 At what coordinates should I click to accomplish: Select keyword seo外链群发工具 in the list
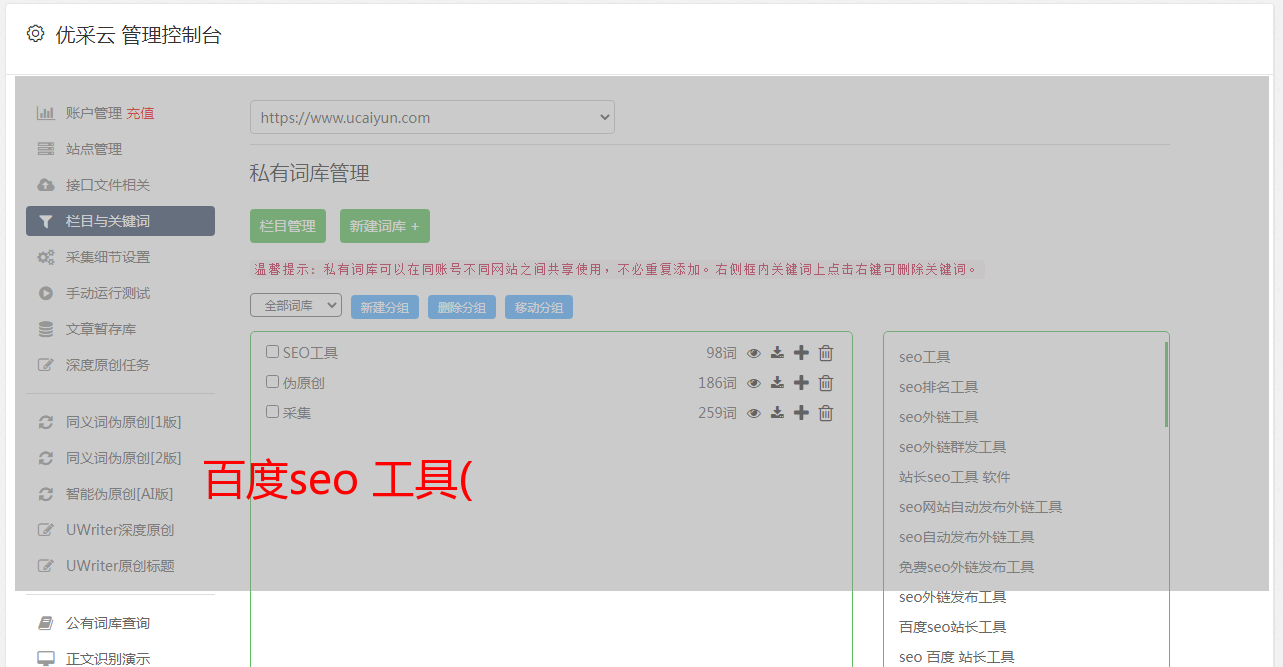pyautogui.click(x=952, y=447)
